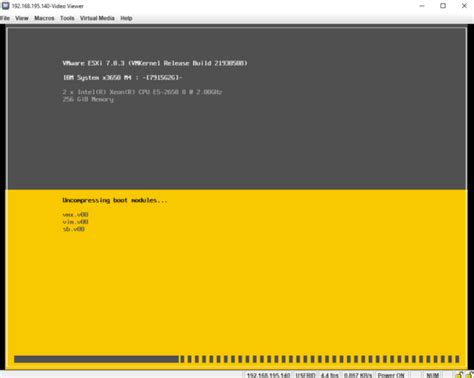Image resolution: width=474 pixels, height=378 pixels.
Task: Click the '256 GiB Memory' line
Action: 88,99
